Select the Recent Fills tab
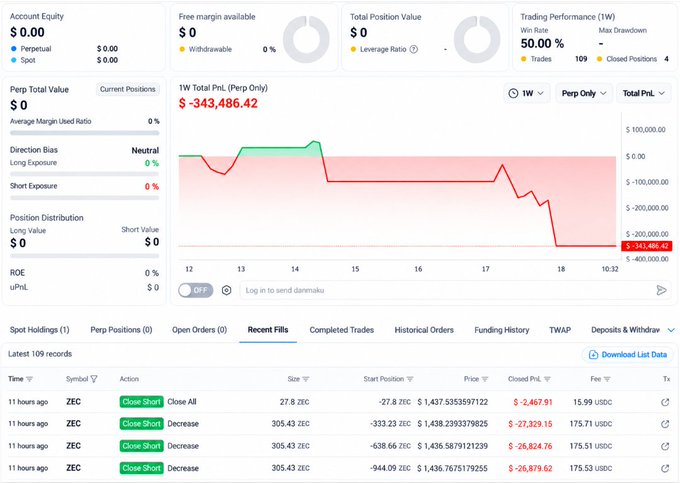This screenshot has width=680, height=483. (x=268, y=330)
